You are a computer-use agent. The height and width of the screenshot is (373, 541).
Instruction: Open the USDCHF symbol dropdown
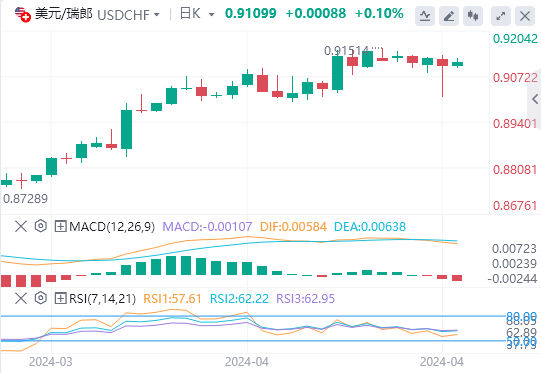point(129,15)
